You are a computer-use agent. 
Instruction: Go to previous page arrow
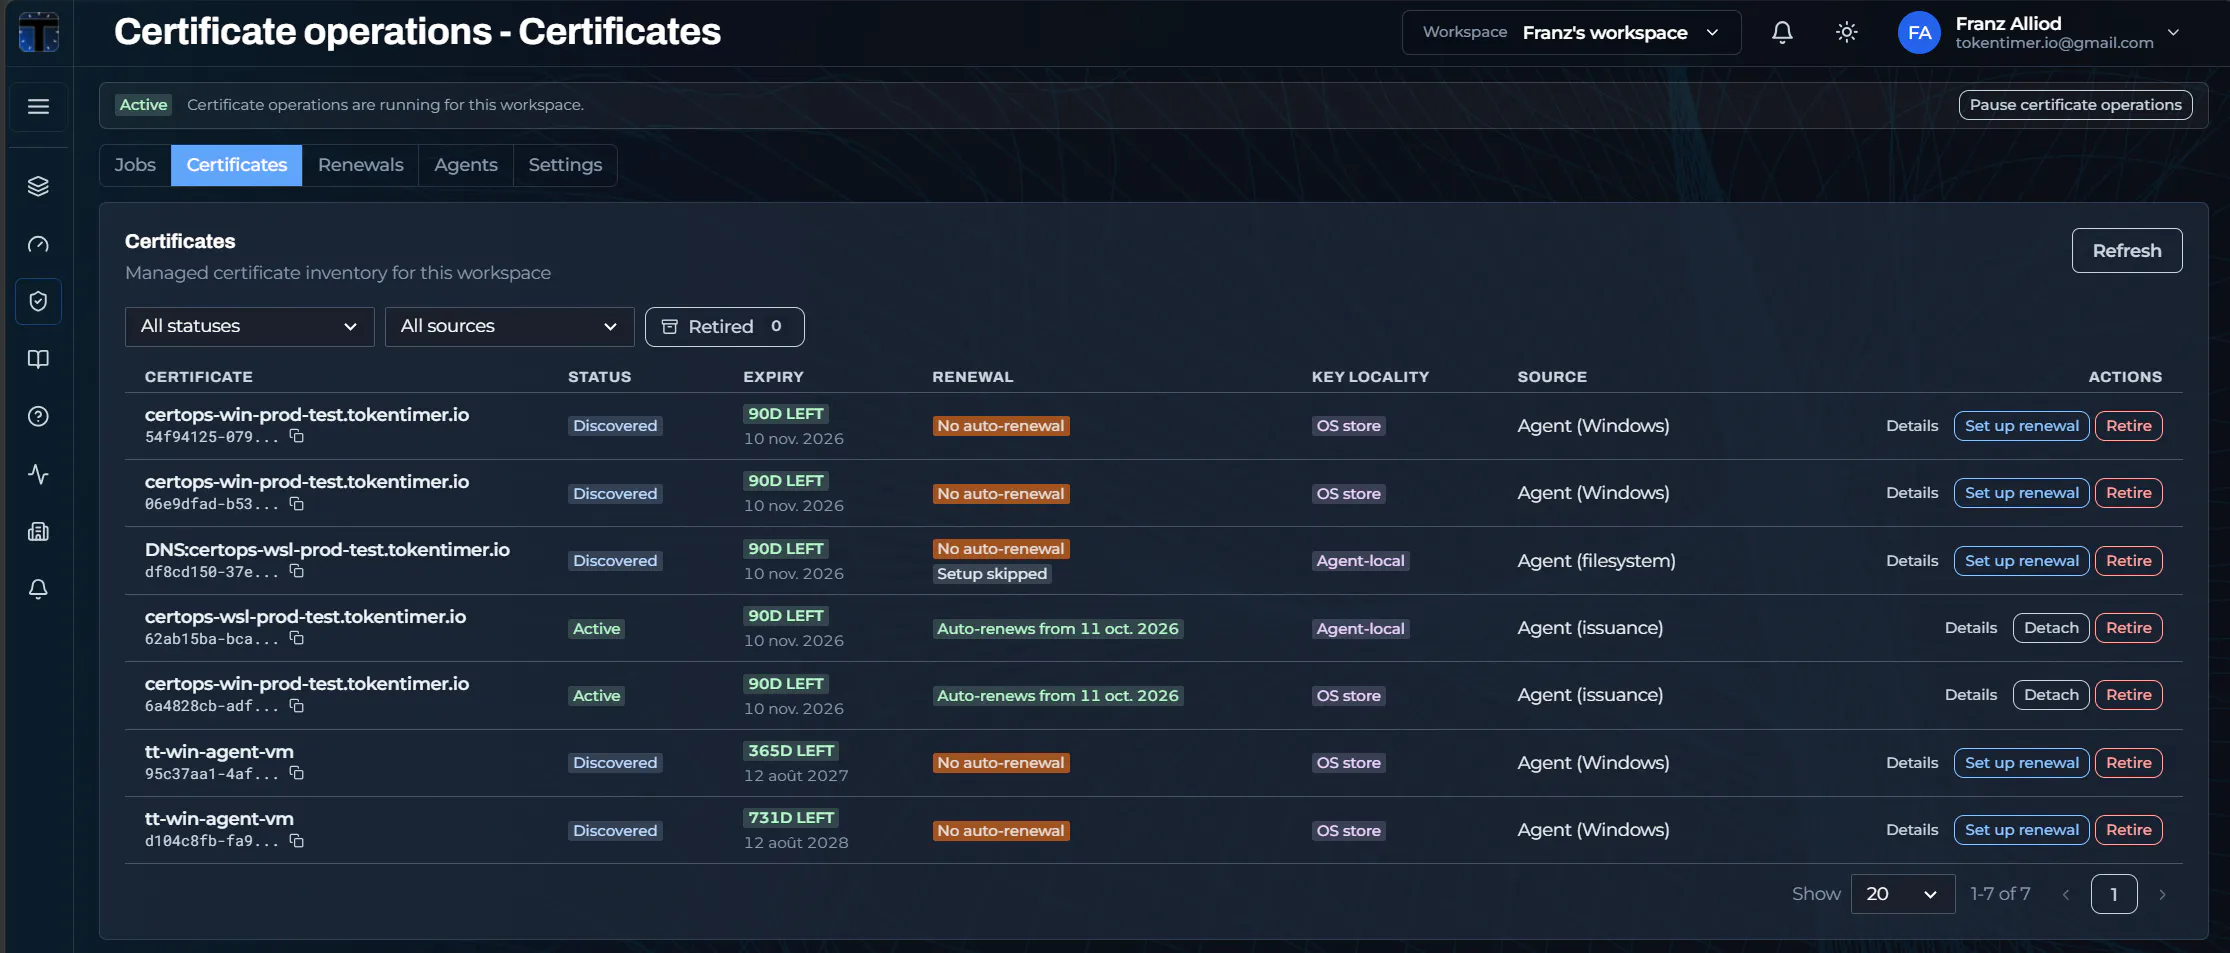[x=2066, y=894]
